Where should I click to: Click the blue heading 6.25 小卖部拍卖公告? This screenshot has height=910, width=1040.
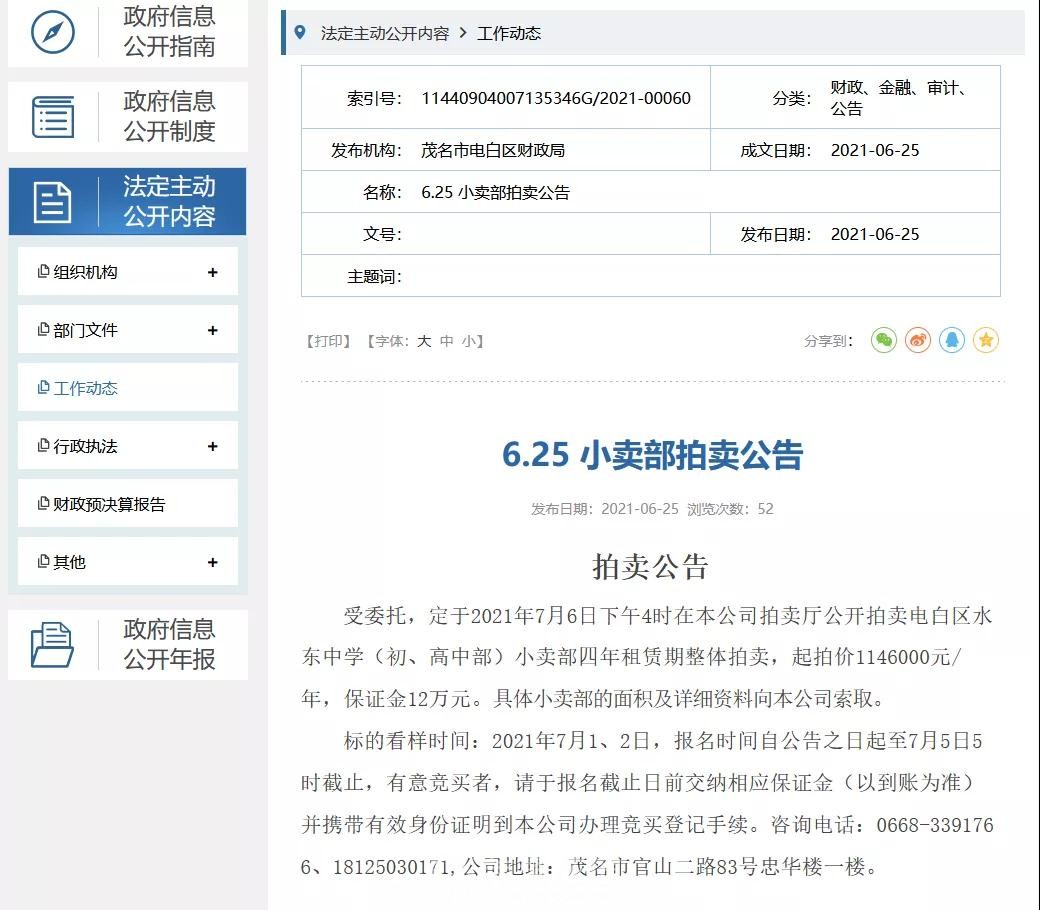pyautogui.click(x=652, y=455)
